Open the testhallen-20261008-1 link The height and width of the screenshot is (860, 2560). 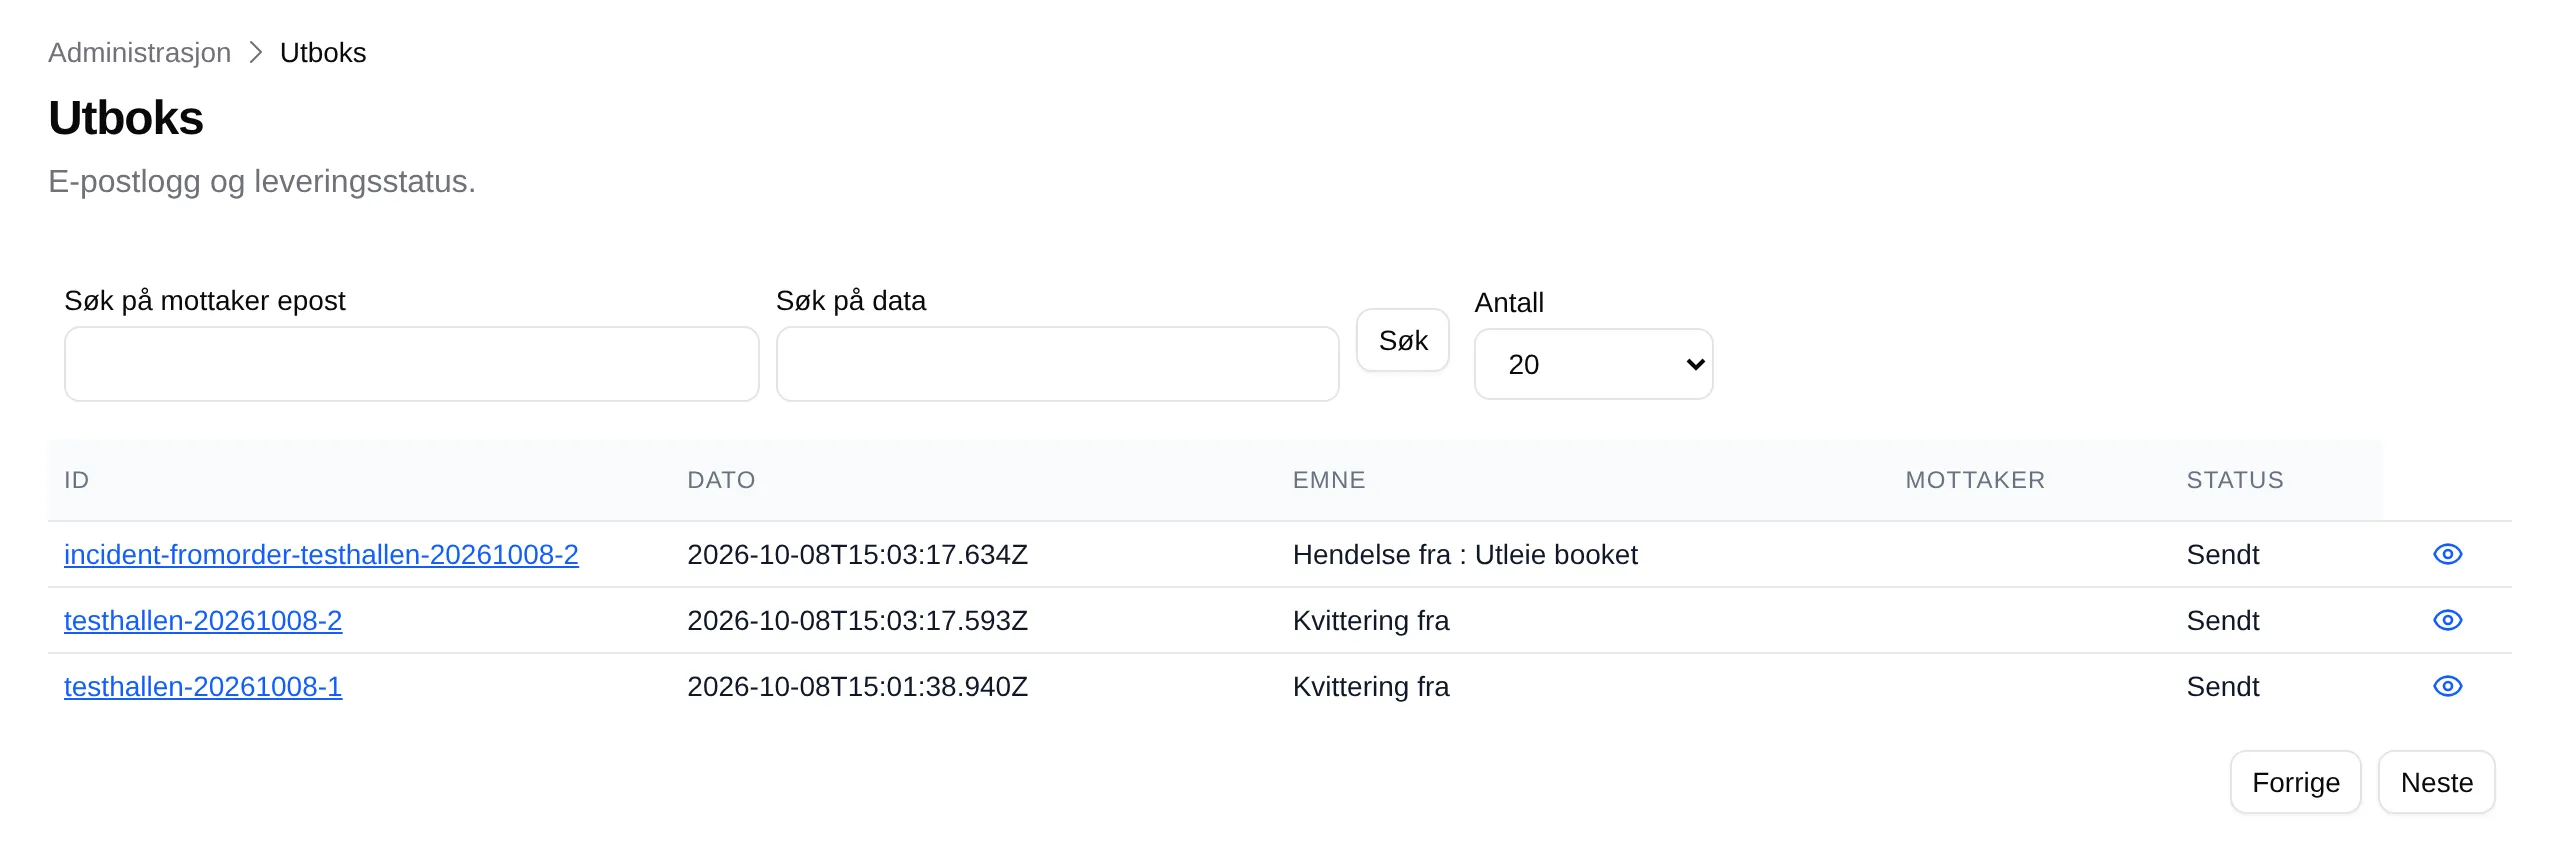pos(203,686)
